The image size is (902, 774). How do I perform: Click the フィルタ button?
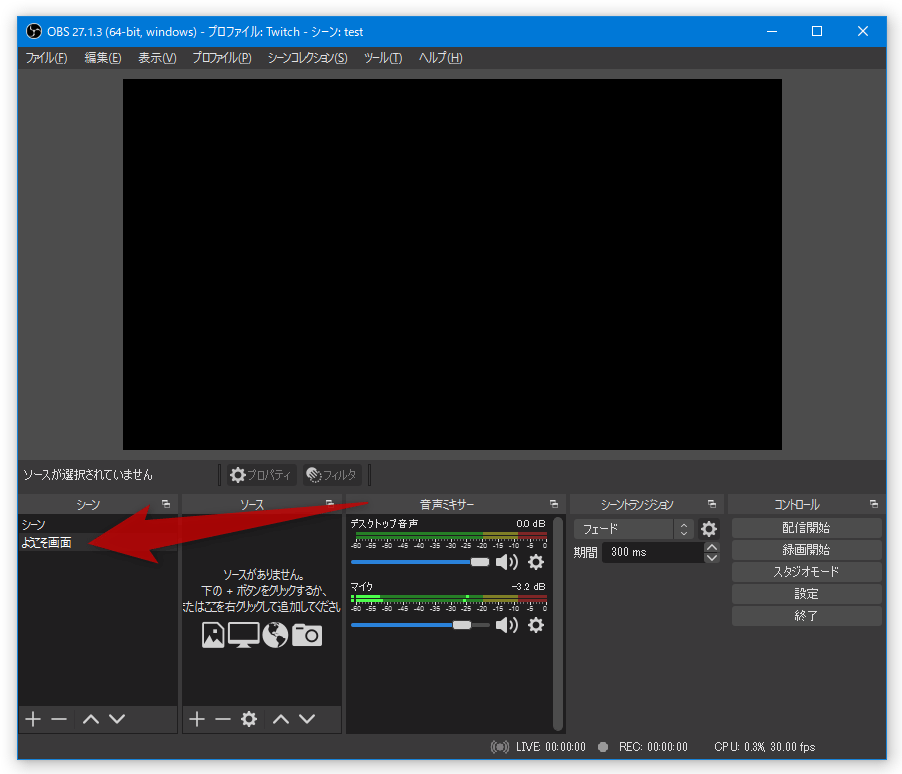tap(332, 475)
